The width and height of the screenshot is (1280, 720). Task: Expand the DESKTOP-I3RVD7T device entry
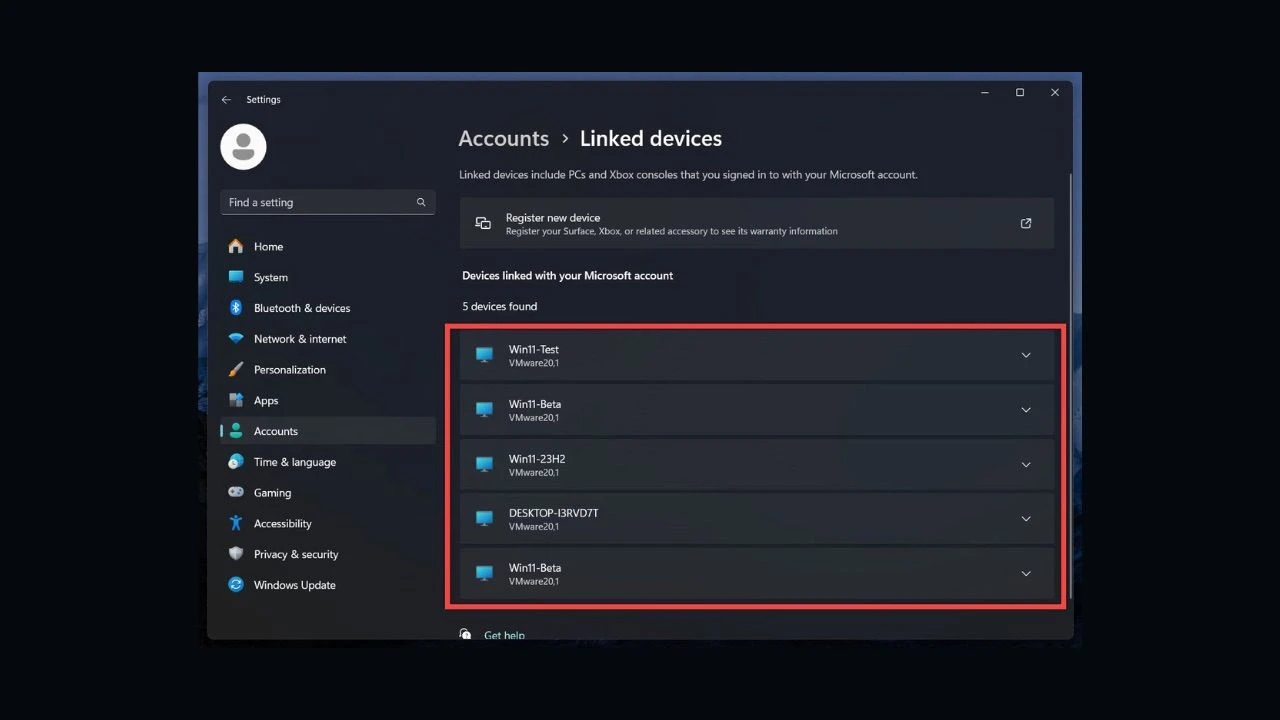1026,519
